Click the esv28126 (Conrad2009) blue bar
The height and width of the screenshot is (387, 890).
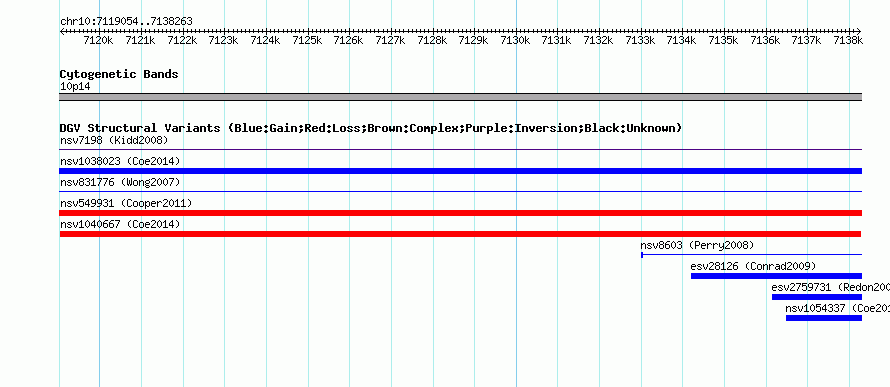point(776,276)
